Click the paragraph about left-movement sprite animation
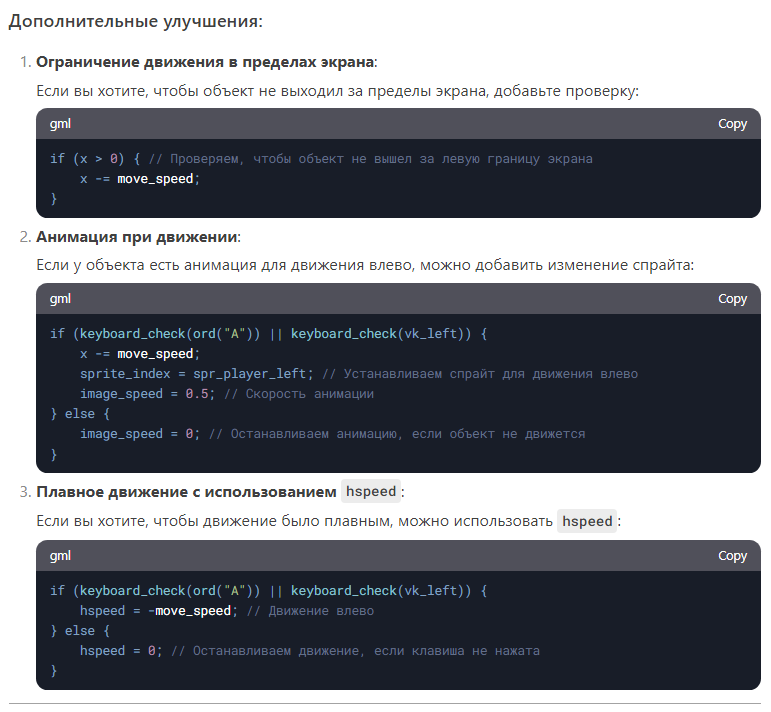The height and width of the screenshot is (712, 771). pos(364,266)
